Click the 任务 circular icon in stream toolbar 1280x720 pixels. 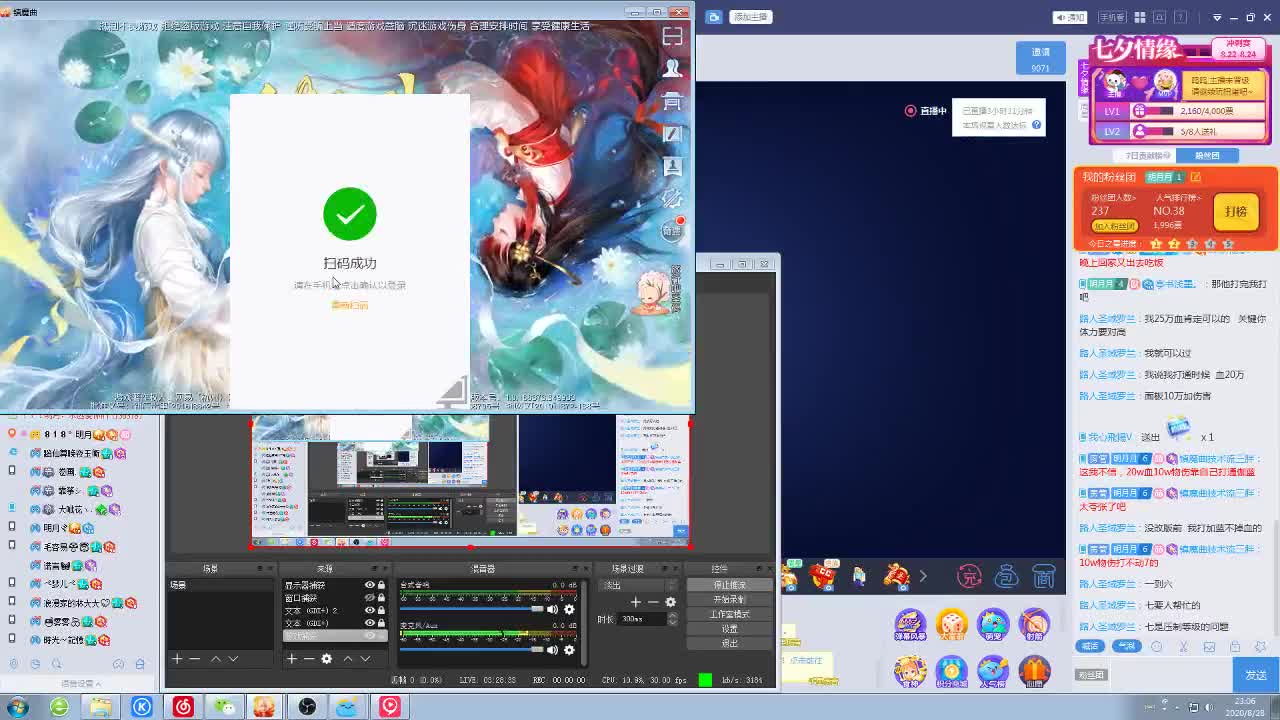969,576
